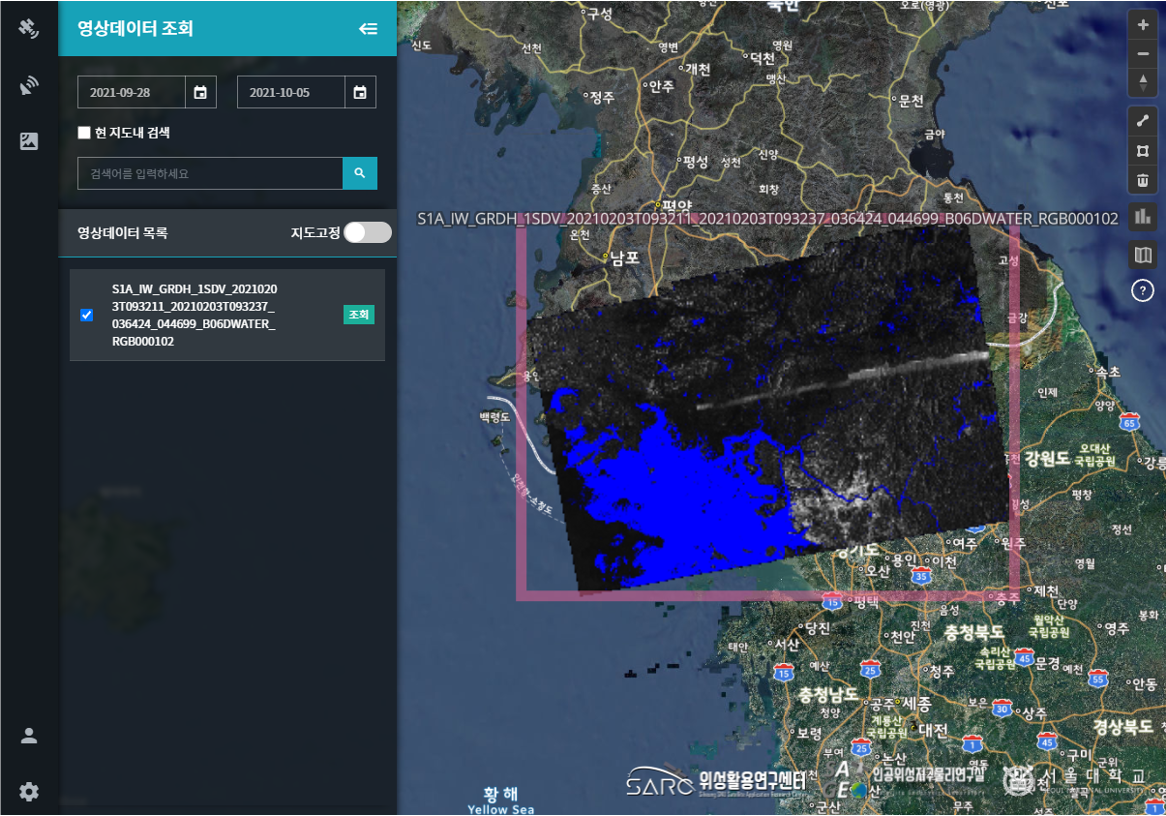The image size is (1166, 816).
Task: Reset map north with compass arrow
Action: 1143,82
